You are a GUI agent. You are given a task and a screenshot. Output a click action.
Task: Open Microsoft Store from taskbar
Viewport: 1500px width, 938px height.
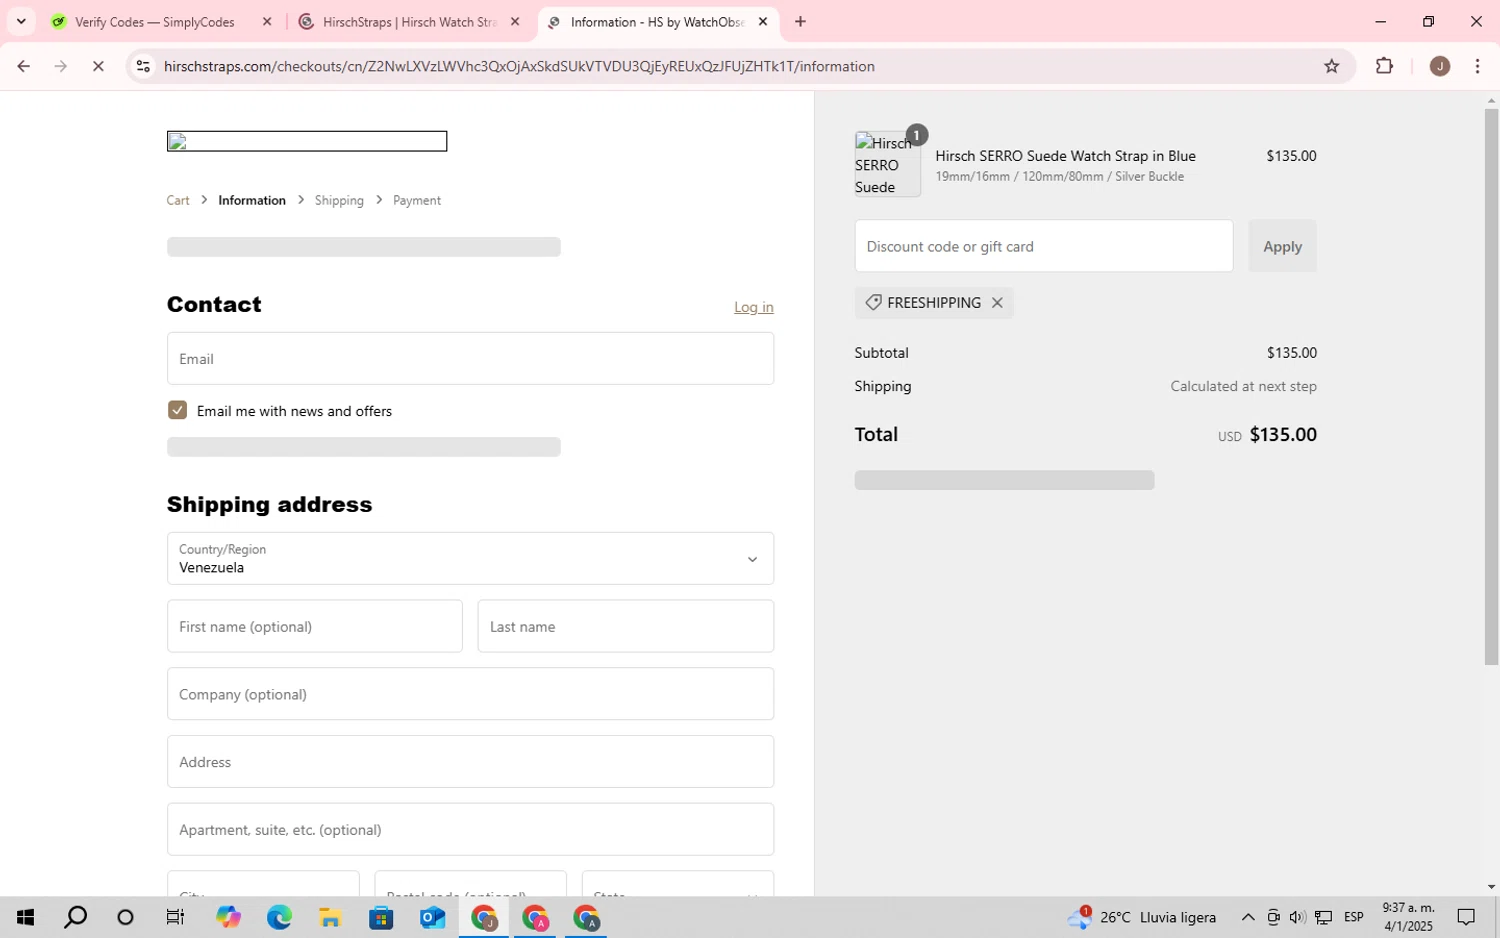point(381,917)
